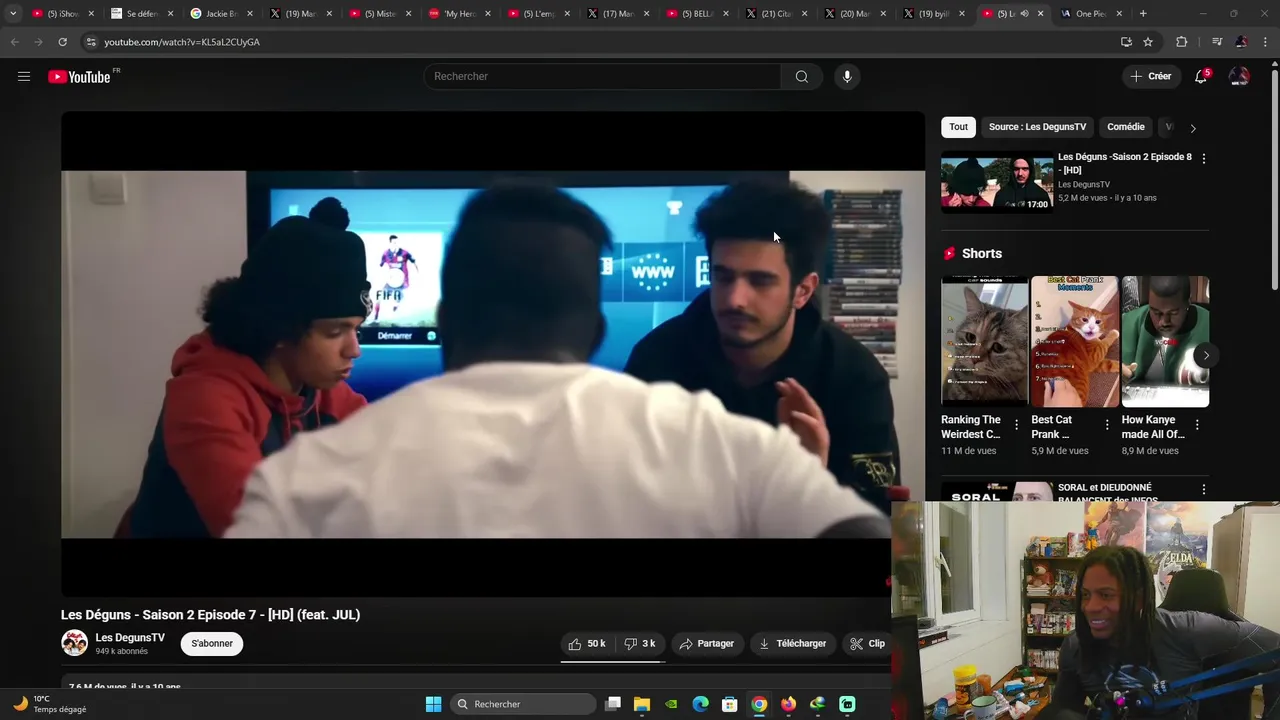1280x720 pixels.
Task: Click the Créer button
Action: pos(1150,76)
